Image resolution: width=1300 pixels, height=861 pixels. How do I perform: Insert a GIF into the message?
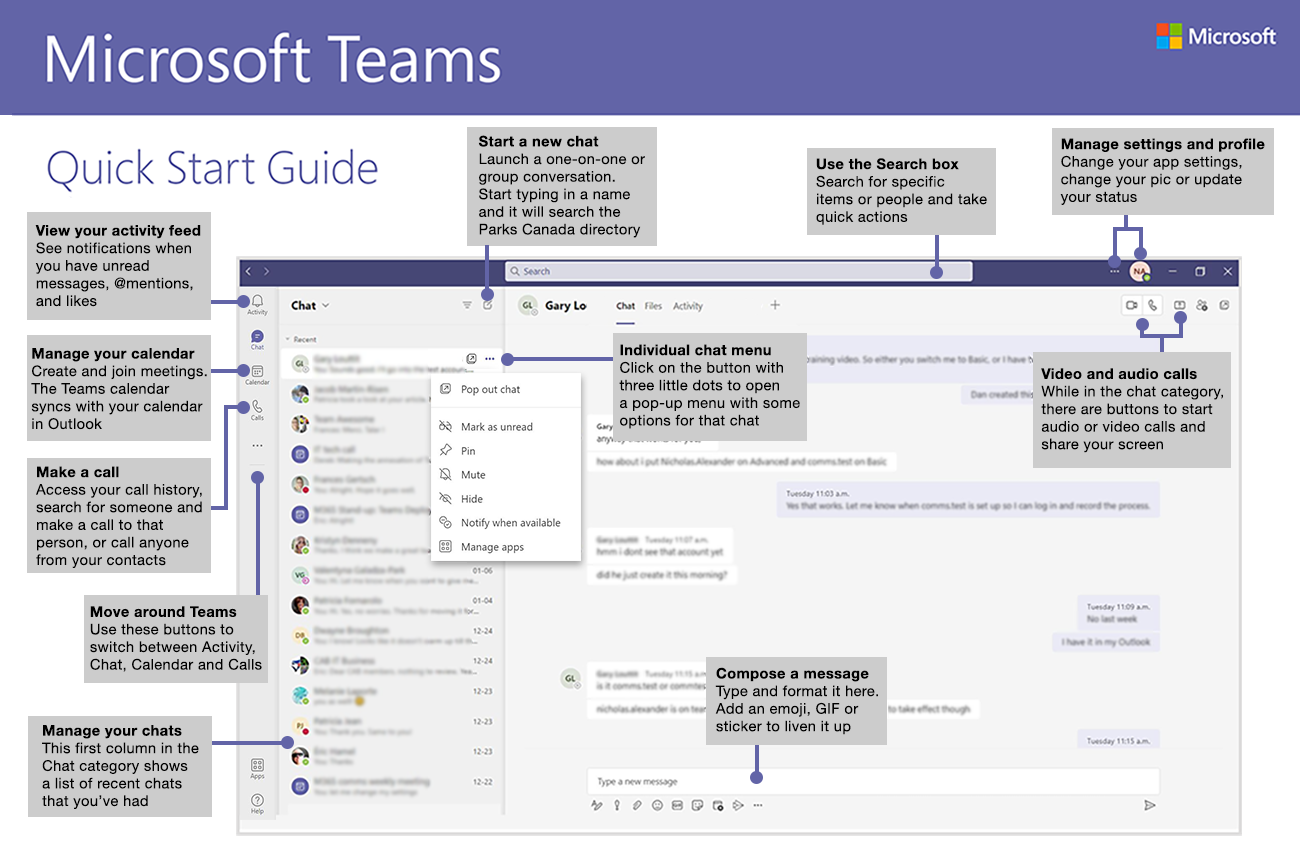pos(677,804)
